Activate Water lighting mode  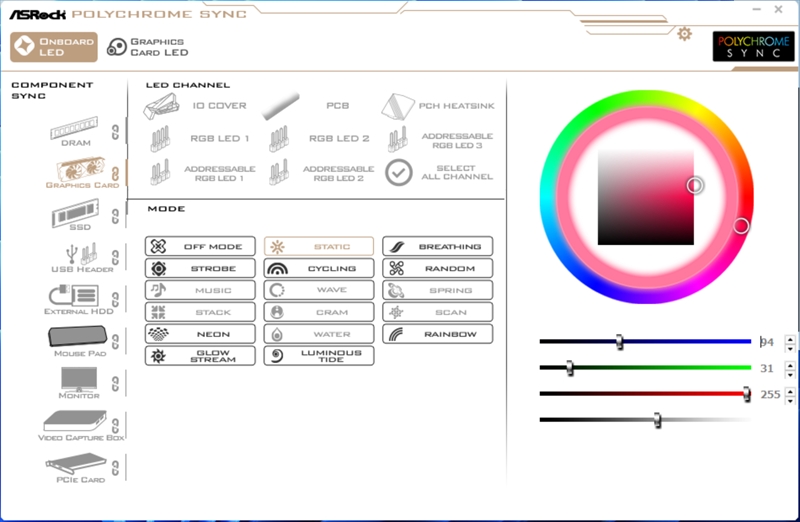coord(319,334)
